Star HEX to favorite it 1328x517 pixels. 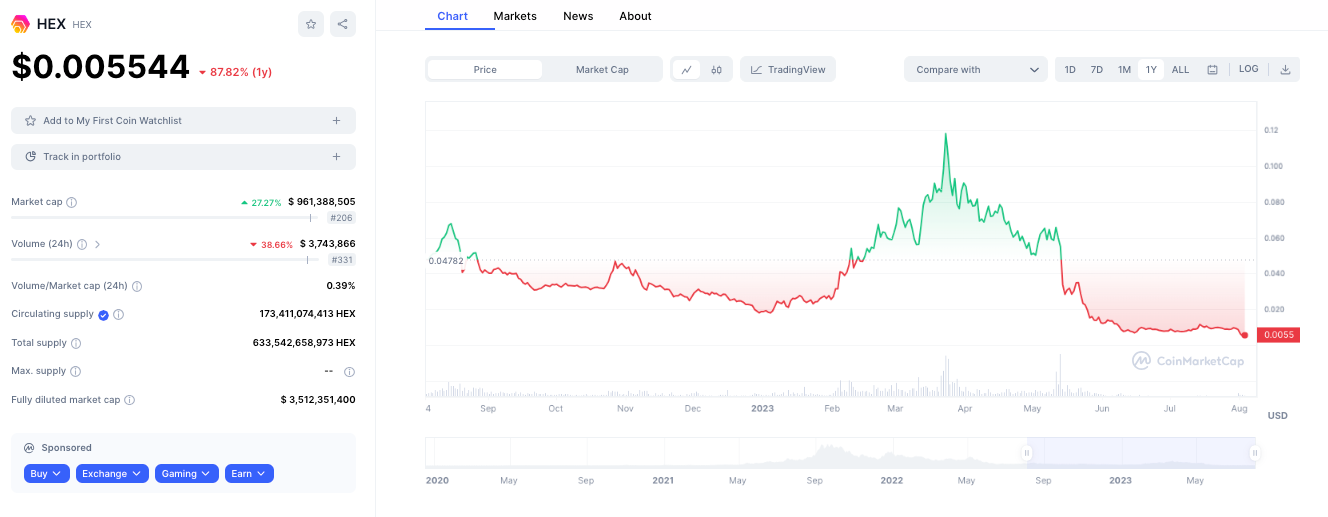click(x=311, y=24)
